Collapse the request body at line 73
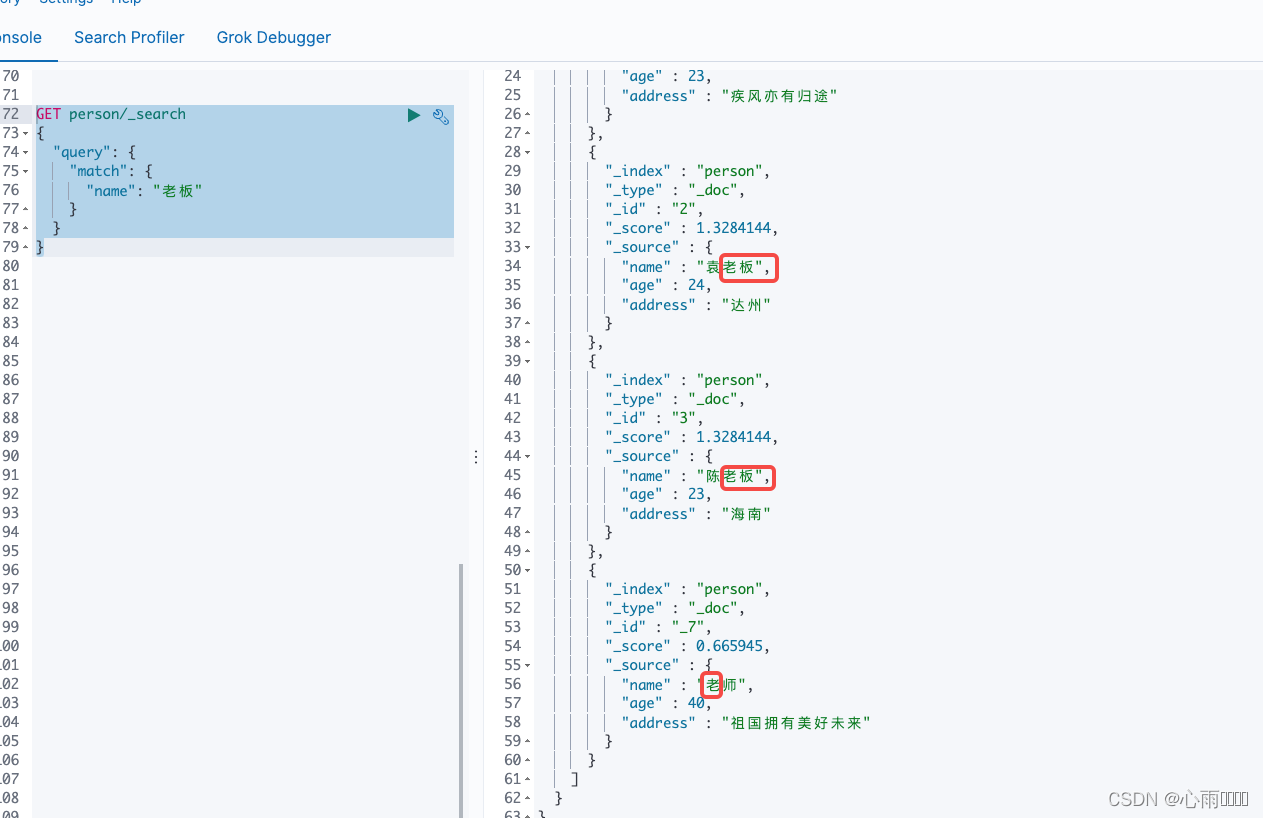Screen dimensions: 1263x818 pyautogui.click(x=25, y=133)
